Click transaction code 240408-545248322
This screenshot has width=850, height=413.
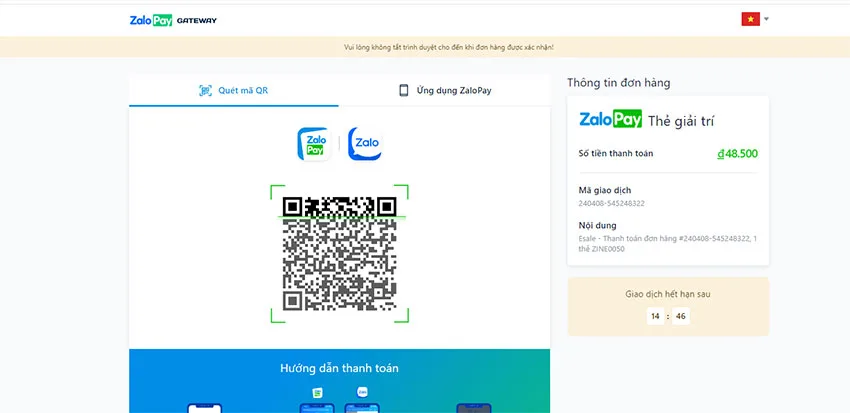pyautogui.click(x=611, y=204)
